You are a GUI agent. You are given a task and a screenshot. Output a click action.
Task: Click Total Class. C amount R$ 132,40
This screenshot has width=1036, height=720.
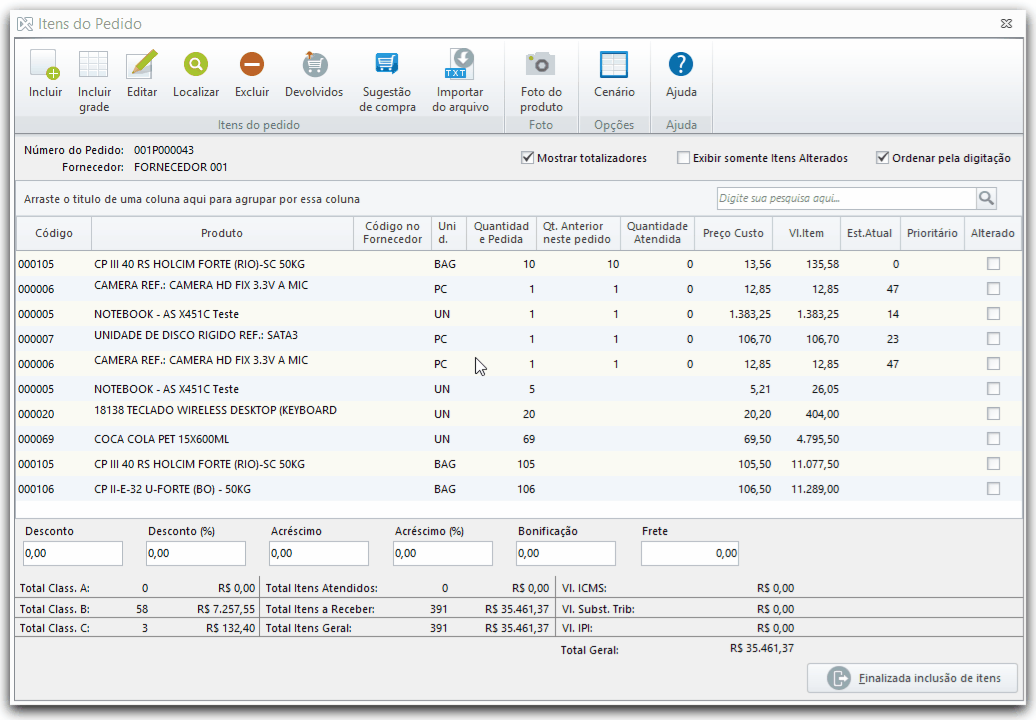(231, 628)
